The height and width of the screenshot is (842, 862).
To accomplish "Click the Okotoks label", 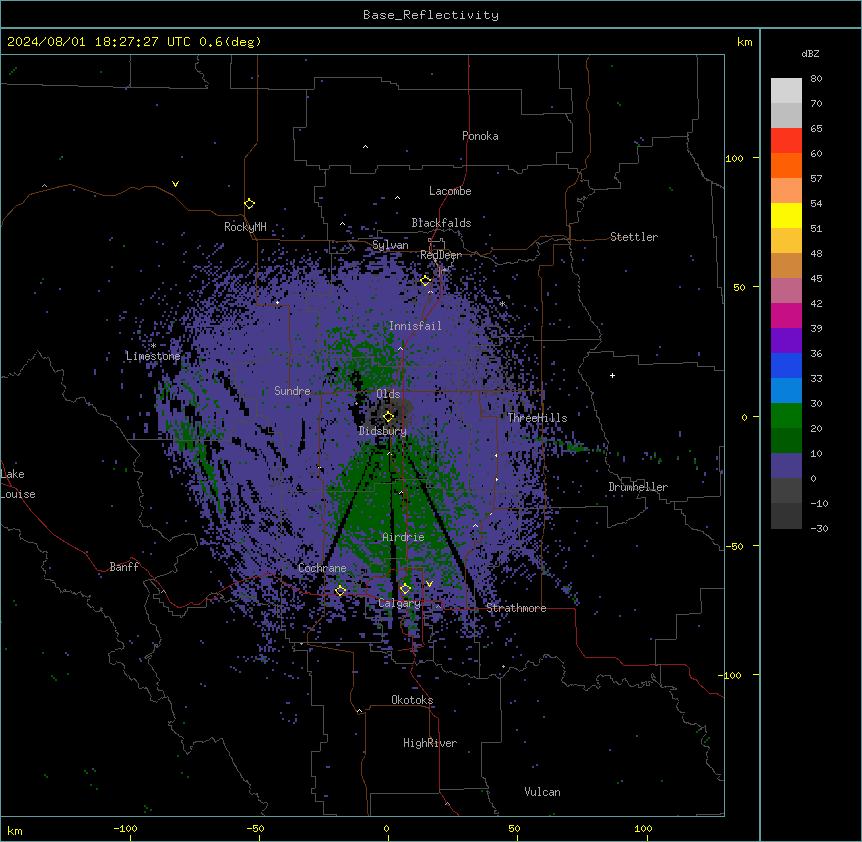I will (x=412, y=700).
